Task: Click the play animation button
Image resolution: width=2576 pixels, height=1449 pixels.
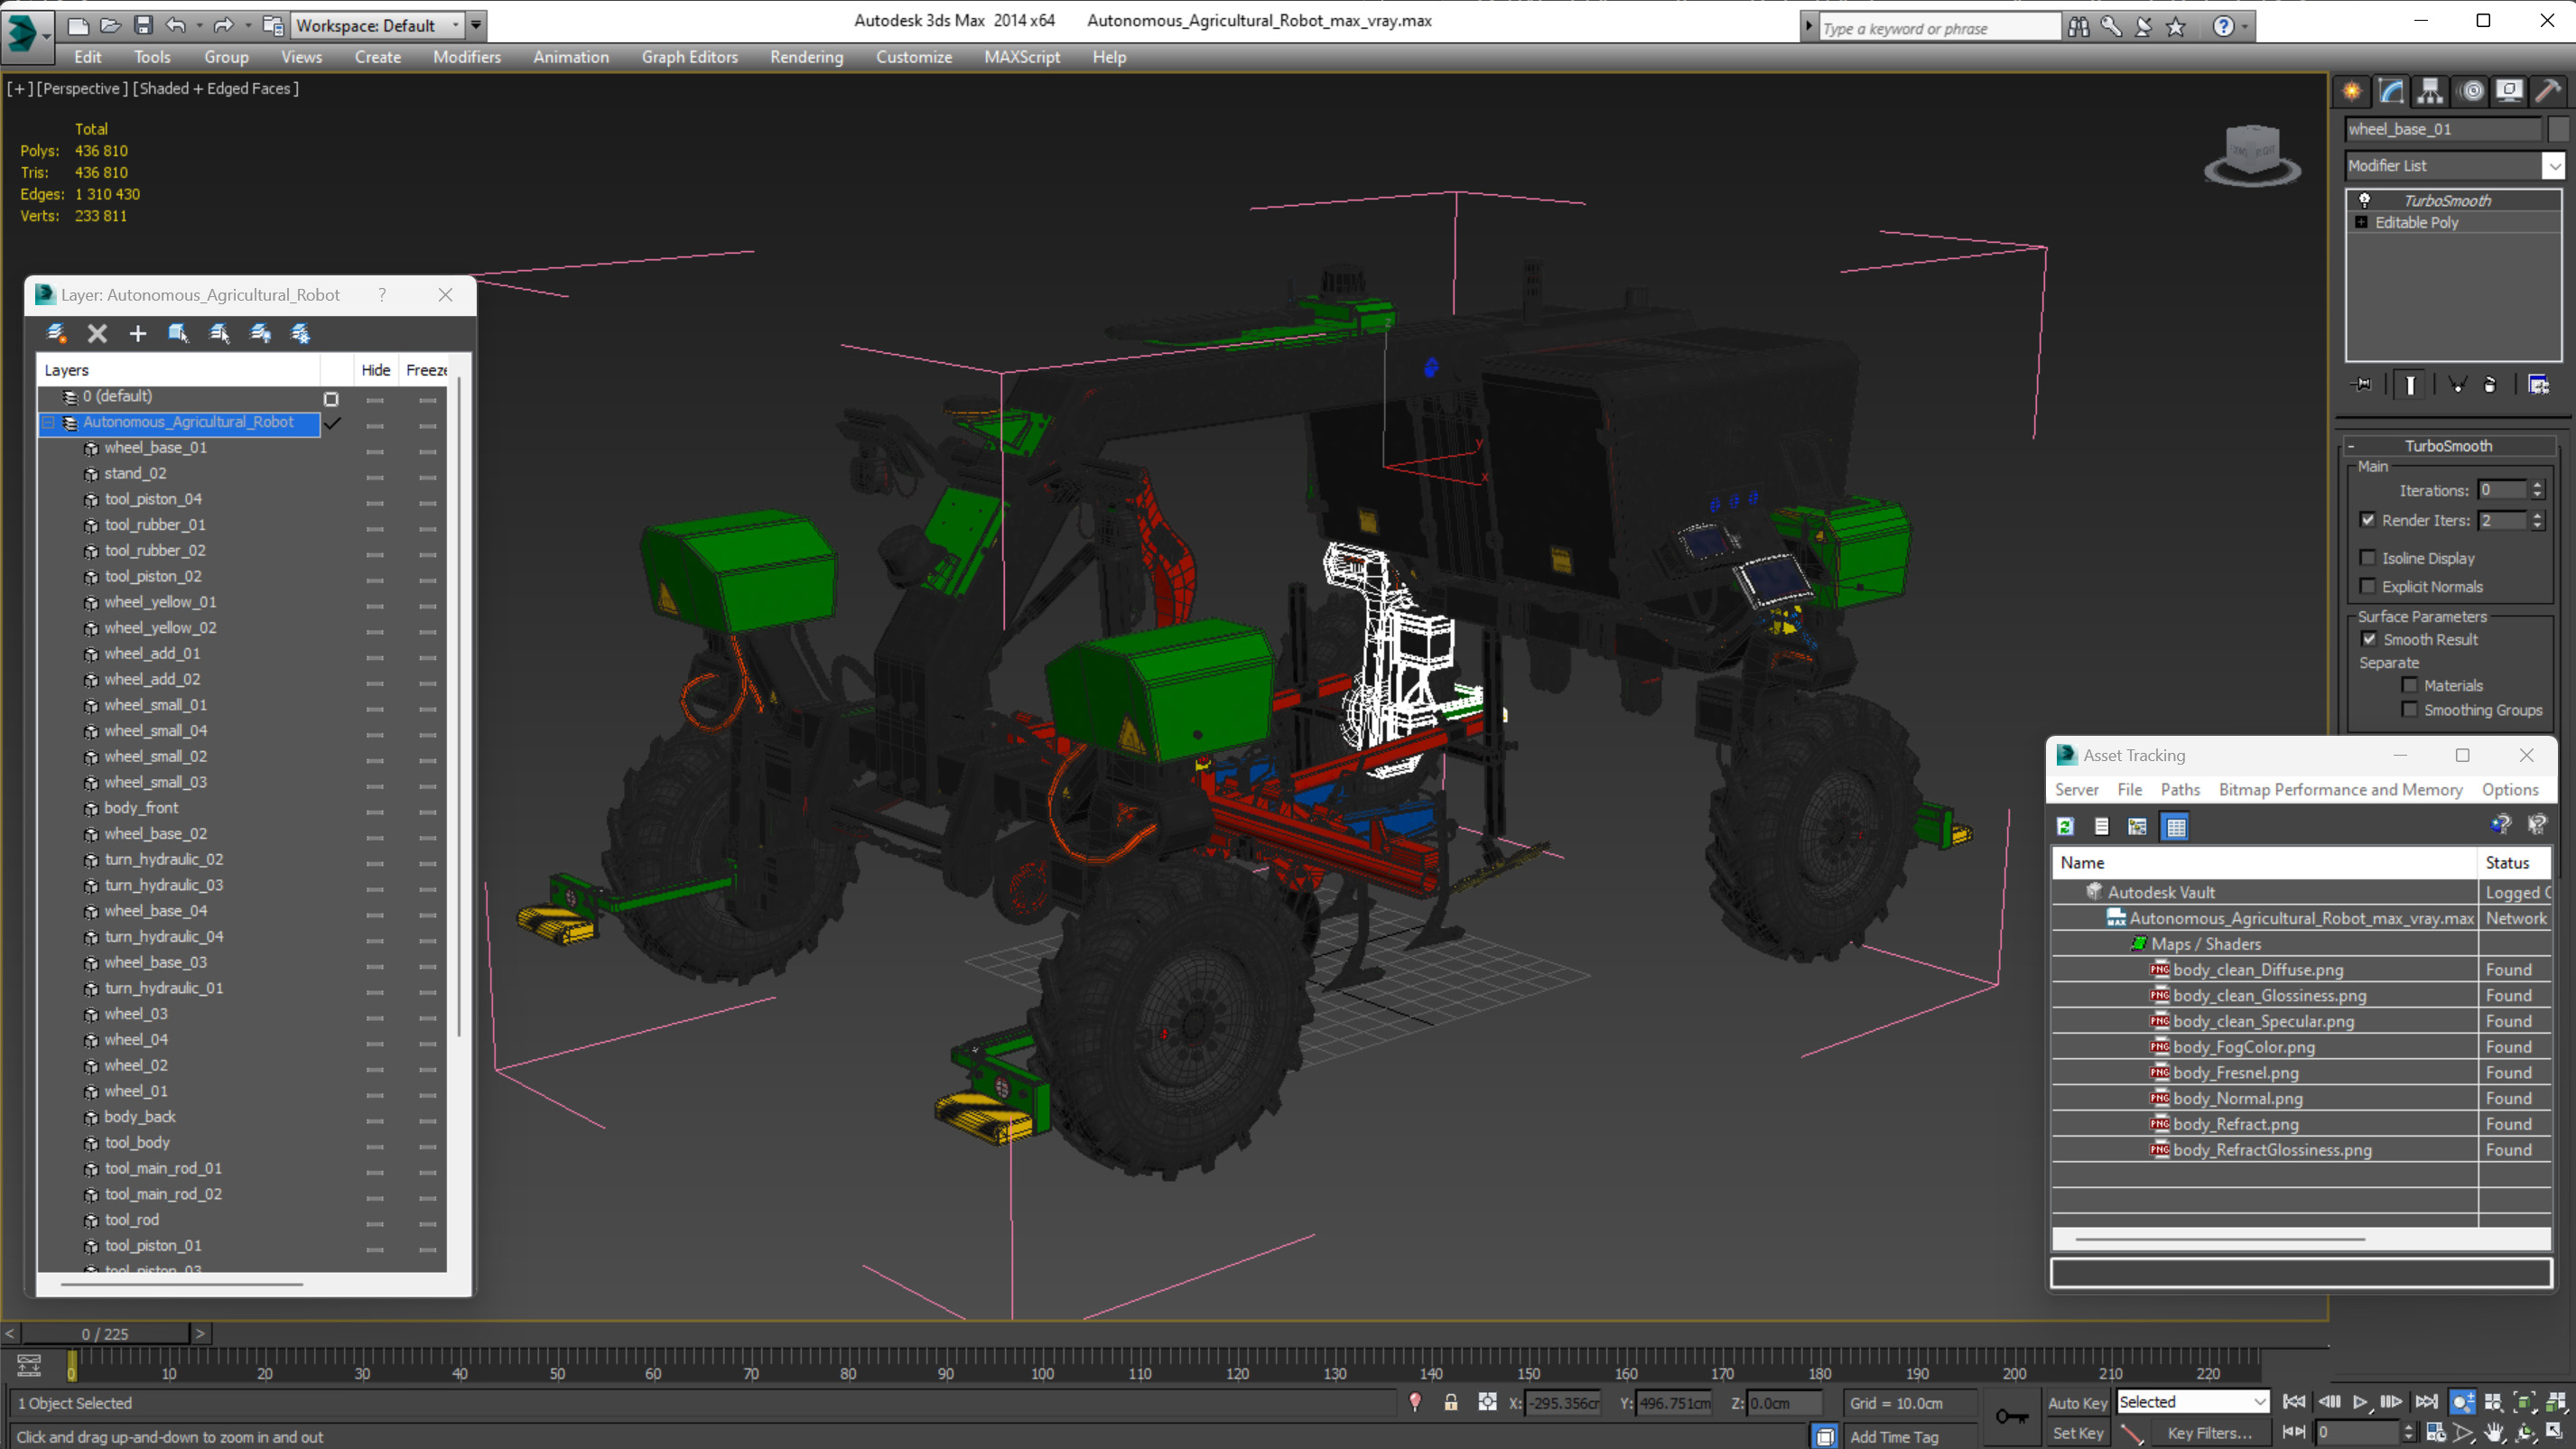Action: click(x=2360, y=1402)
